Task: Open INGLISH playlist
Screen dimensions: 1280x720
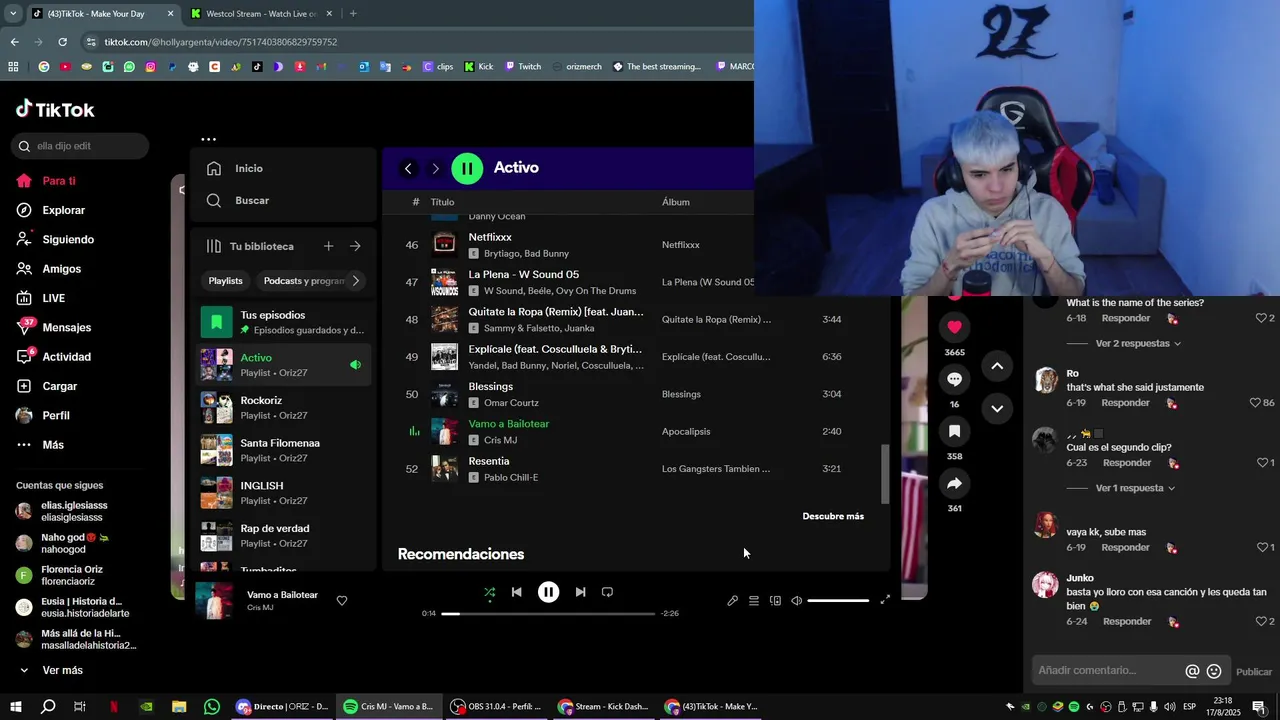Action: point(283,493)
